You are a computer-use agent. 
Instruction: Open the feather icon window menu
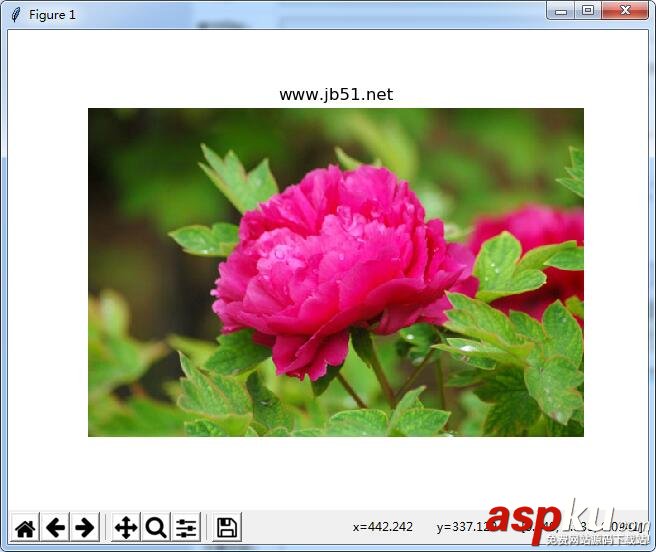tap(16, 15)
